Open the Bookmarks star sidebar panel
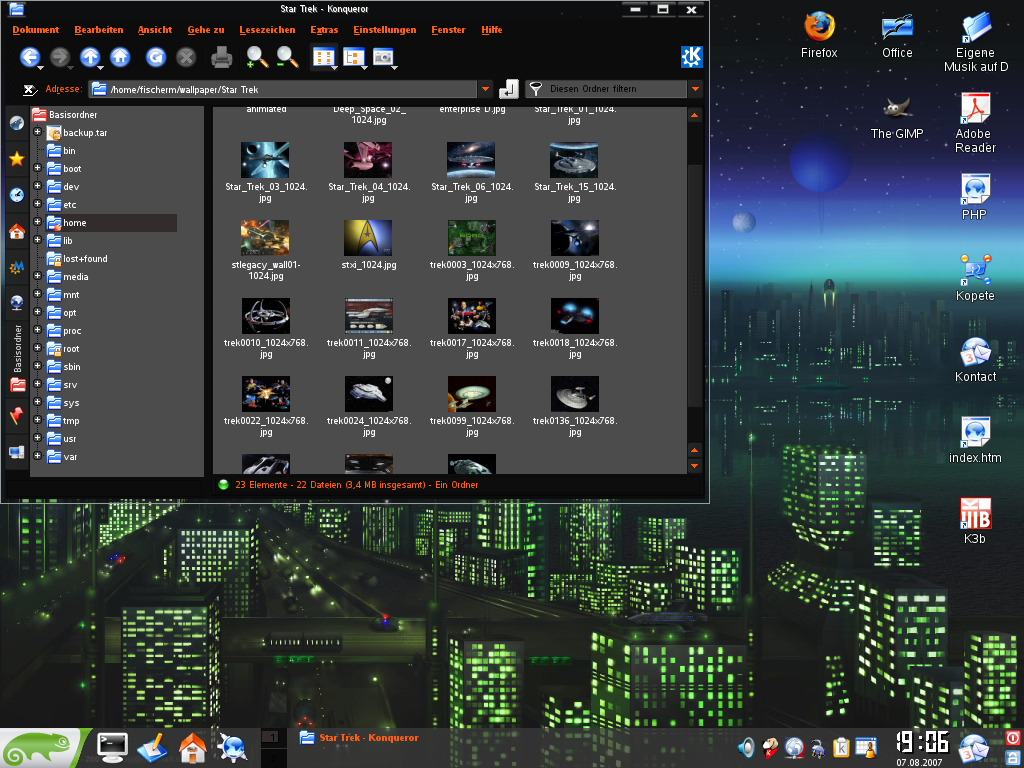Screen dimensions: 1024x768 (17, 159)
